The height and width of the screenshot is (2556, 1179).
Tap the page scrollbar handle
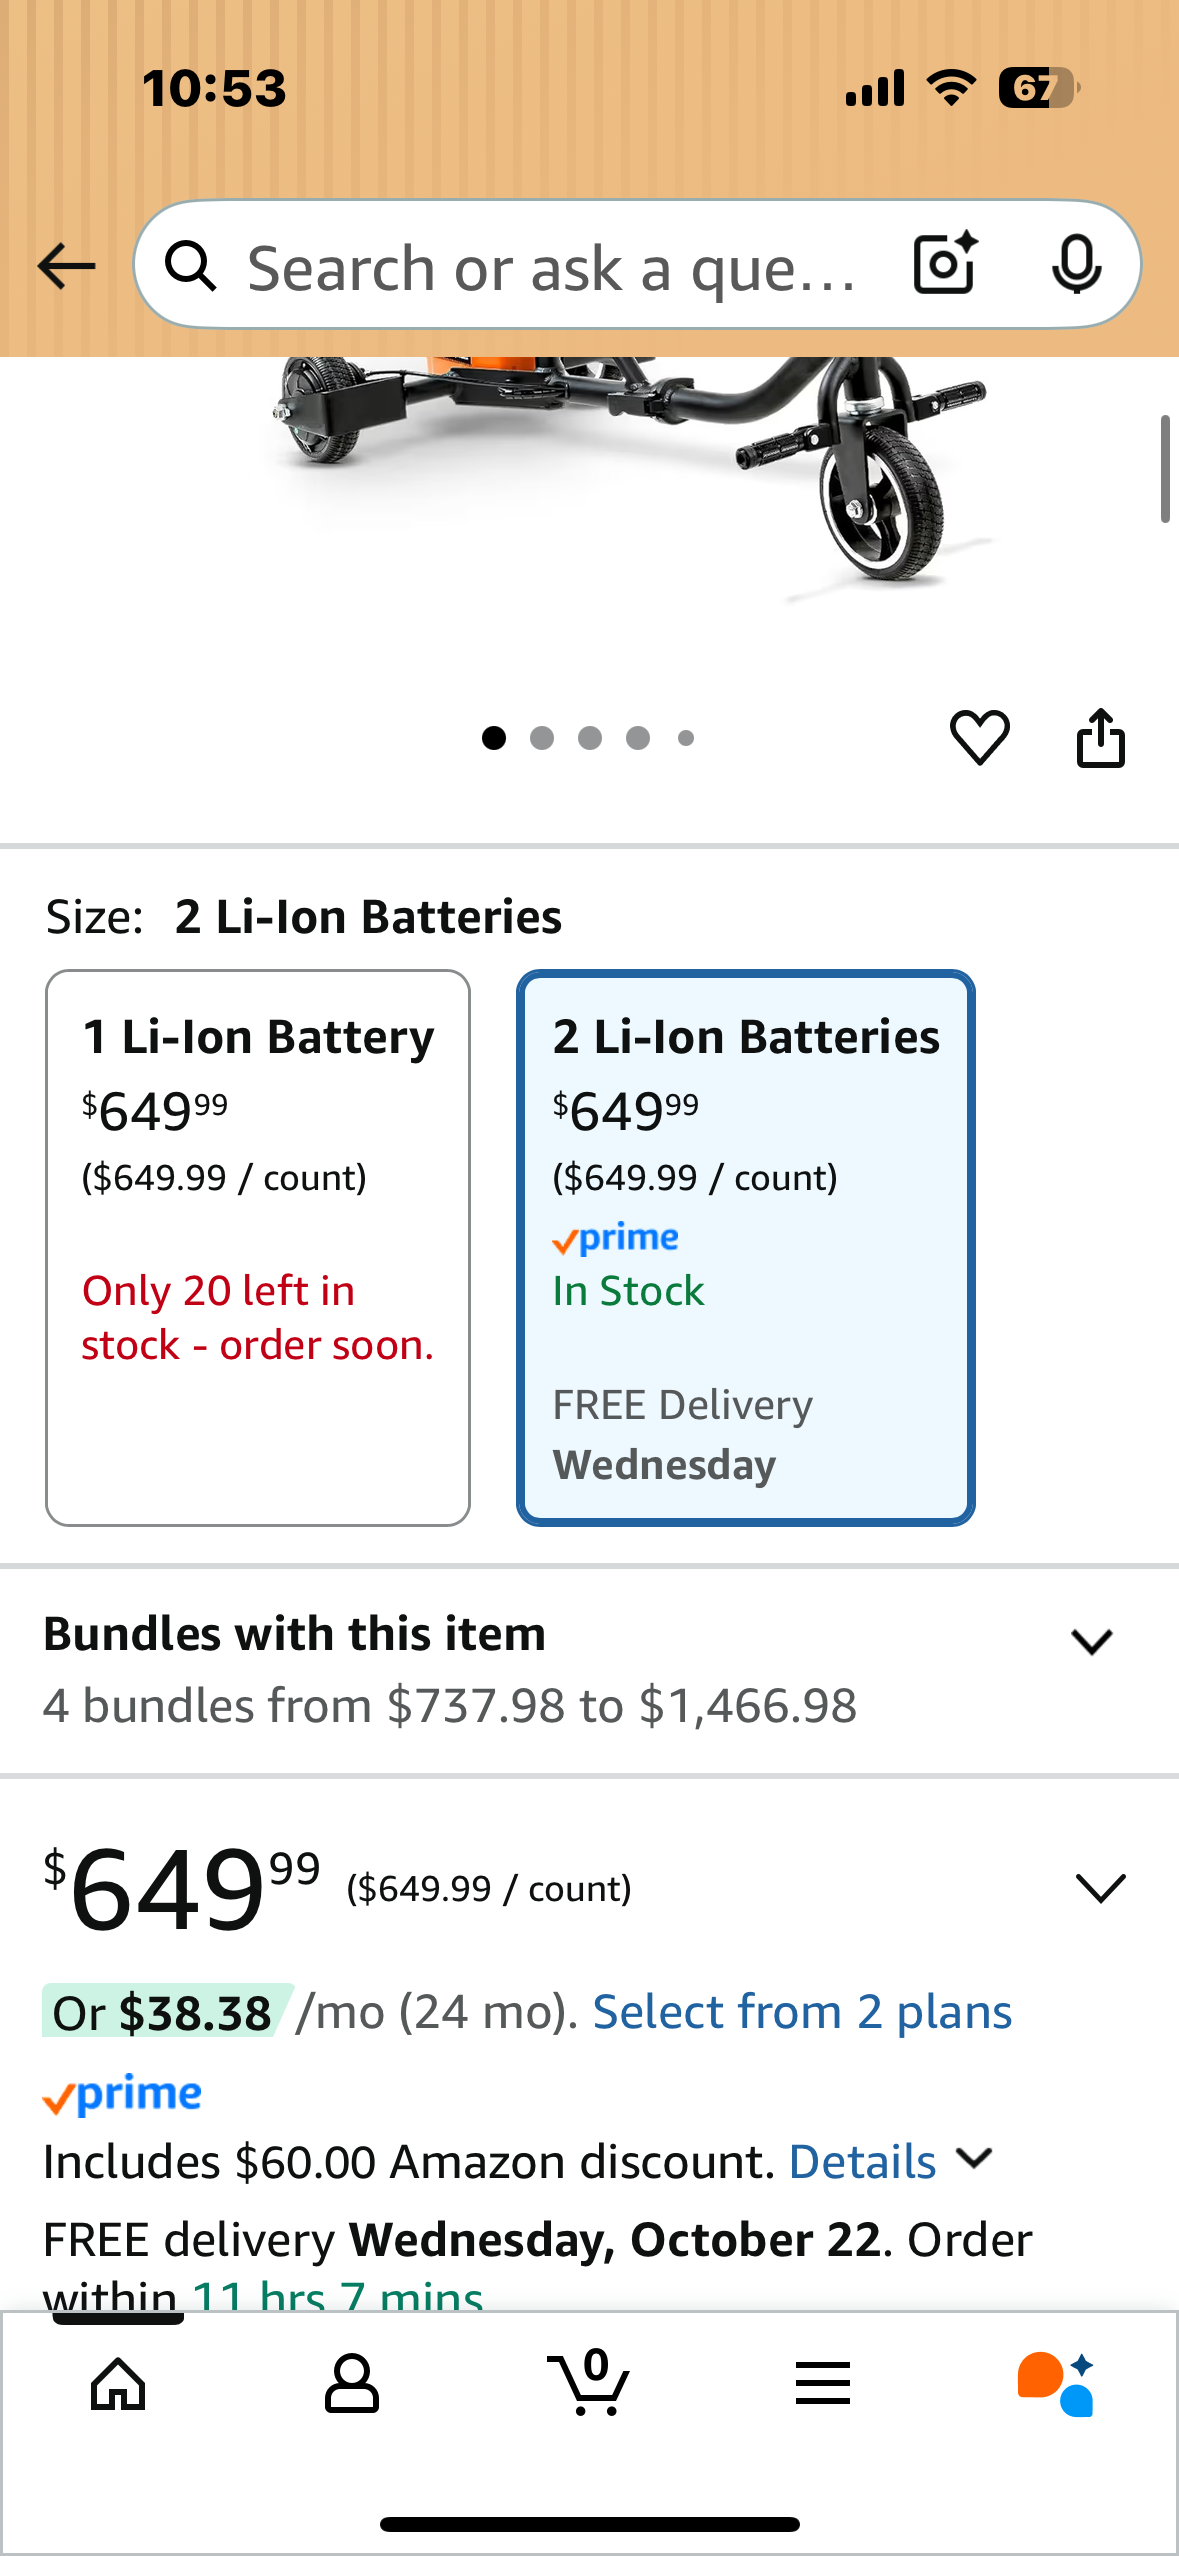(x=1164, y=470)
